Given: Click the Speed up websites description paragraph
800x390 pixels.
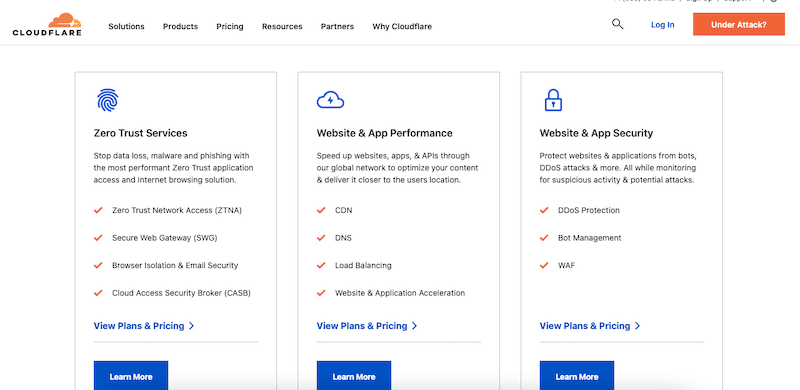Looking at the screenshot, I should click(x=397, y=168).
